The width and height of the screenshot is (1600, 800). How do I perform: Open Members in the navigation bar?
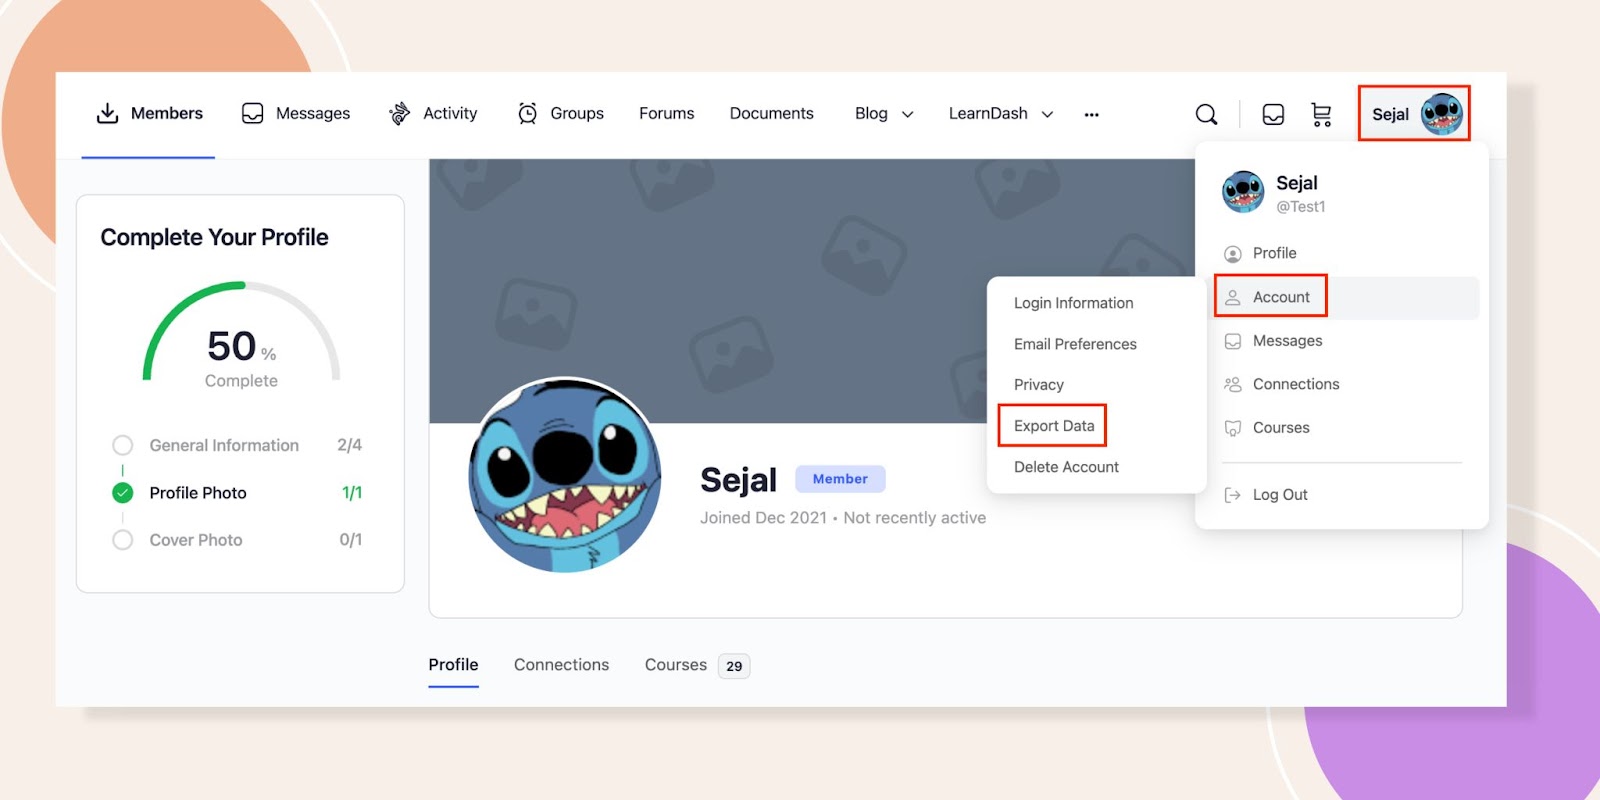tap(167, 113)
